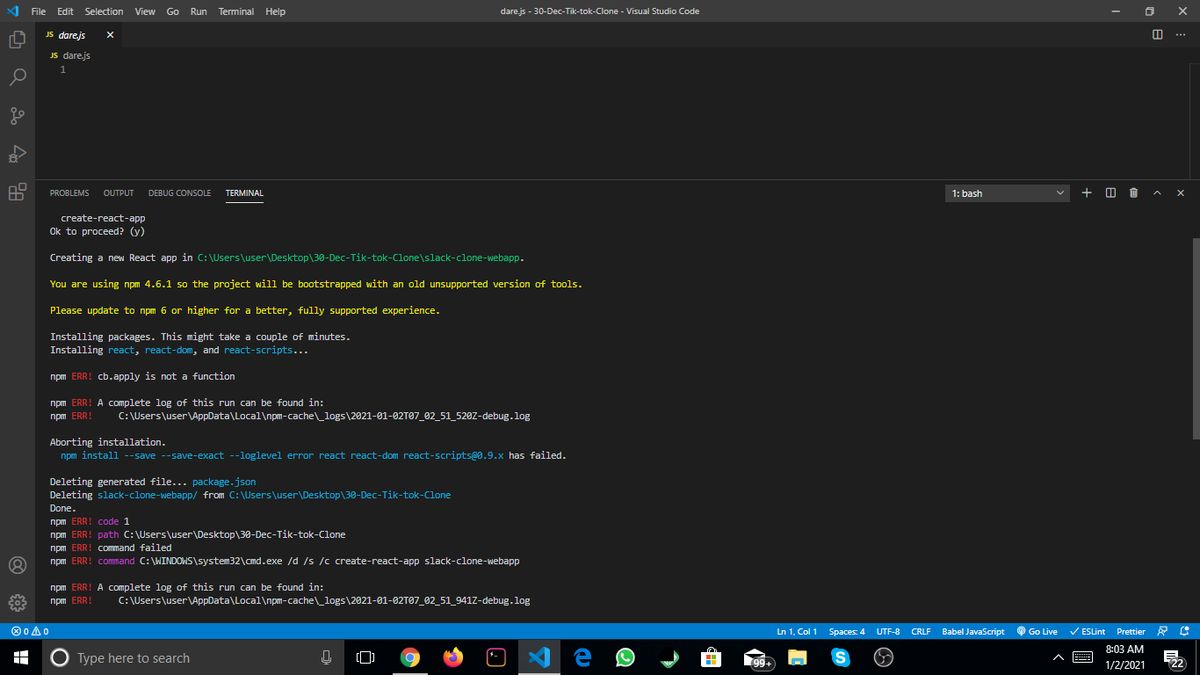
Task: Open the Edit menu
Action: [65, 11]
